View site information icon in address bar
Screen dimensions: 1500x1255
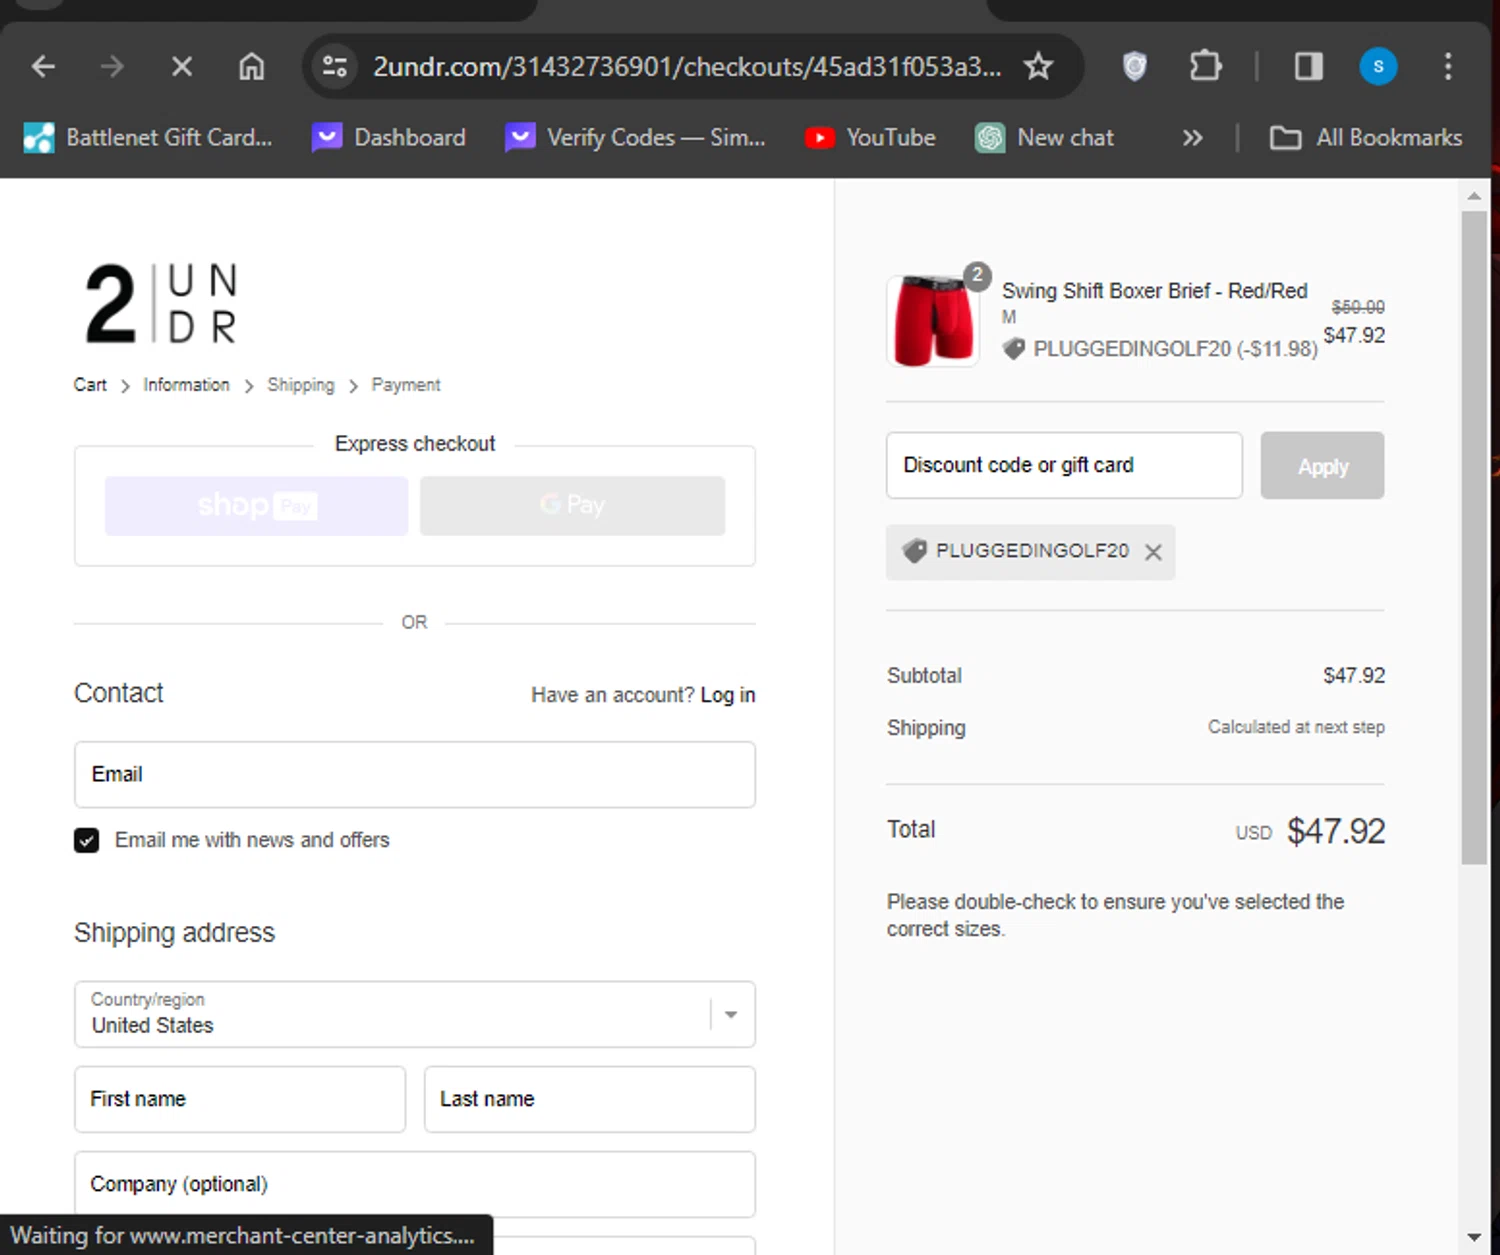pos(335,67)
